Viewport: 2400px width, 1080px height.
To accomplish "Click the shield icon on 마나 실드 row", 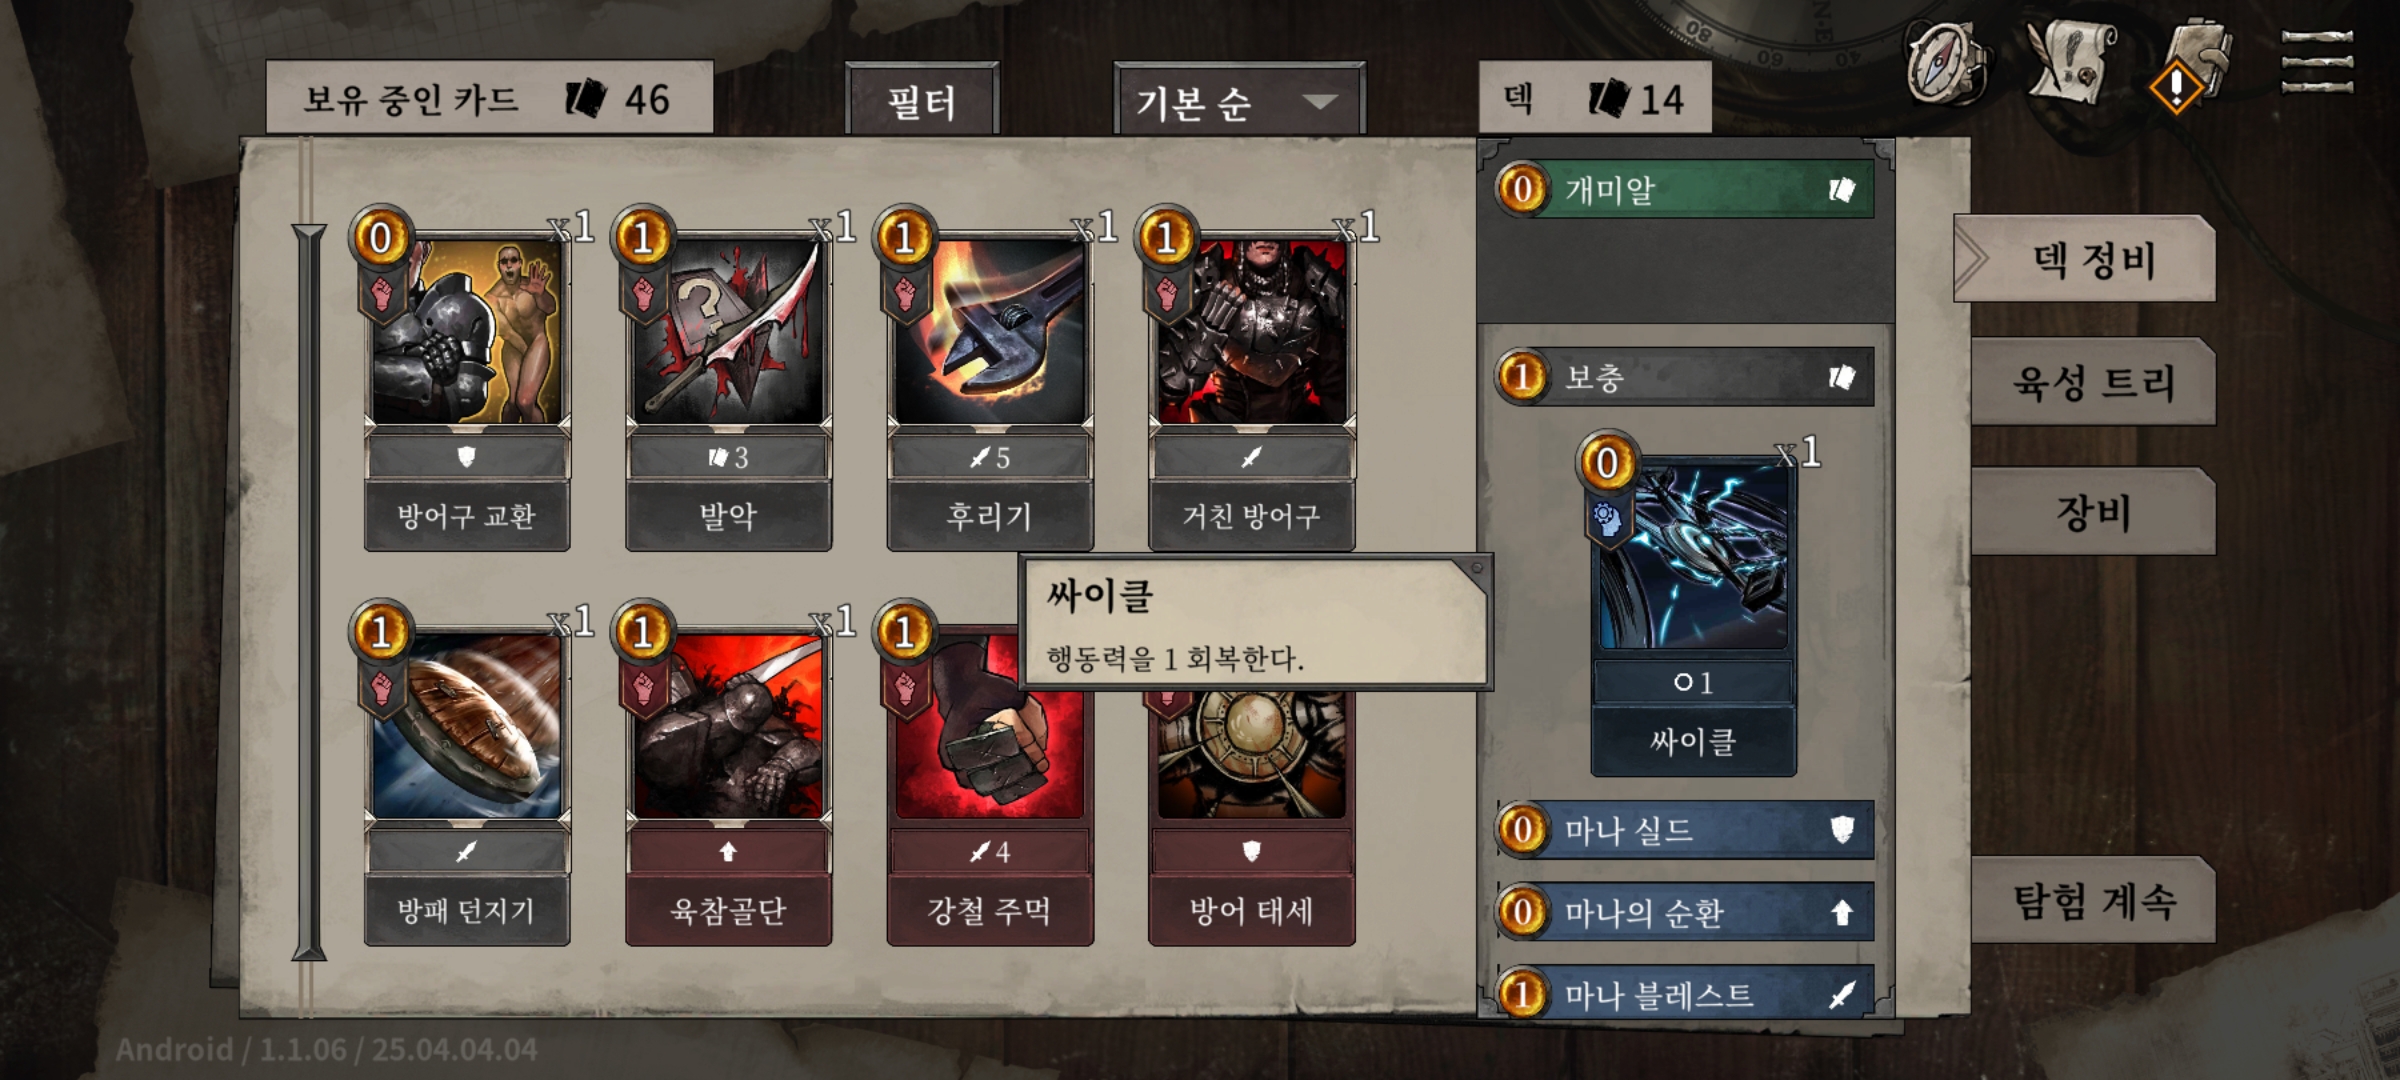I will click(1841, 829).
